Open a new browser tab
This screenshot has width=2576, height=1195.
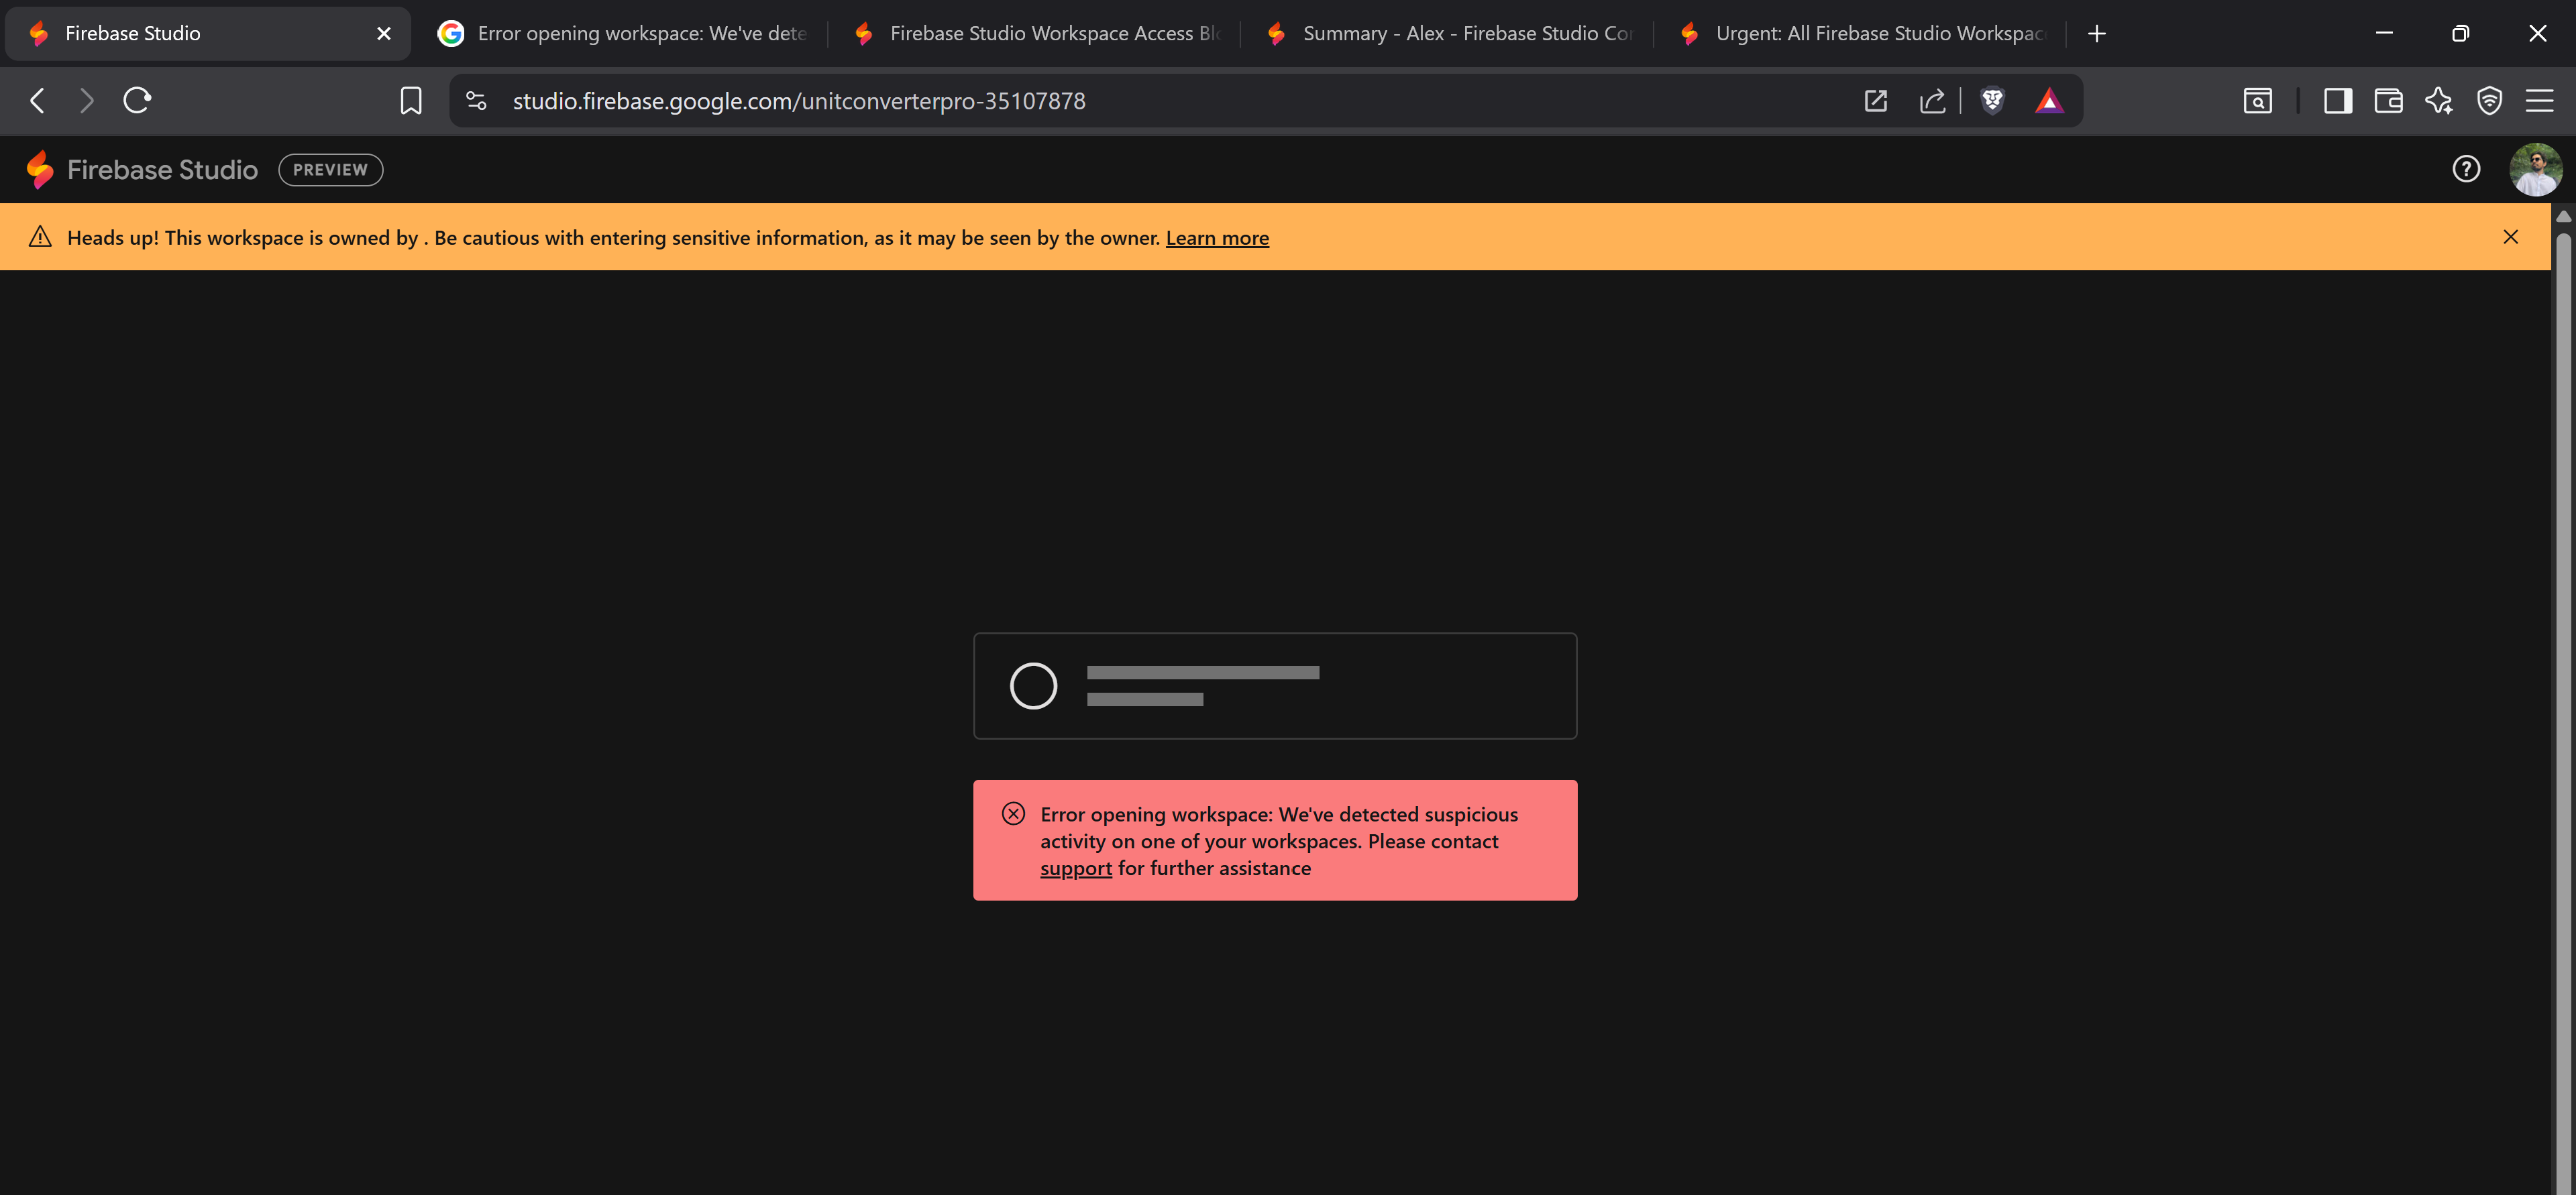click(x=2097, y=33)
